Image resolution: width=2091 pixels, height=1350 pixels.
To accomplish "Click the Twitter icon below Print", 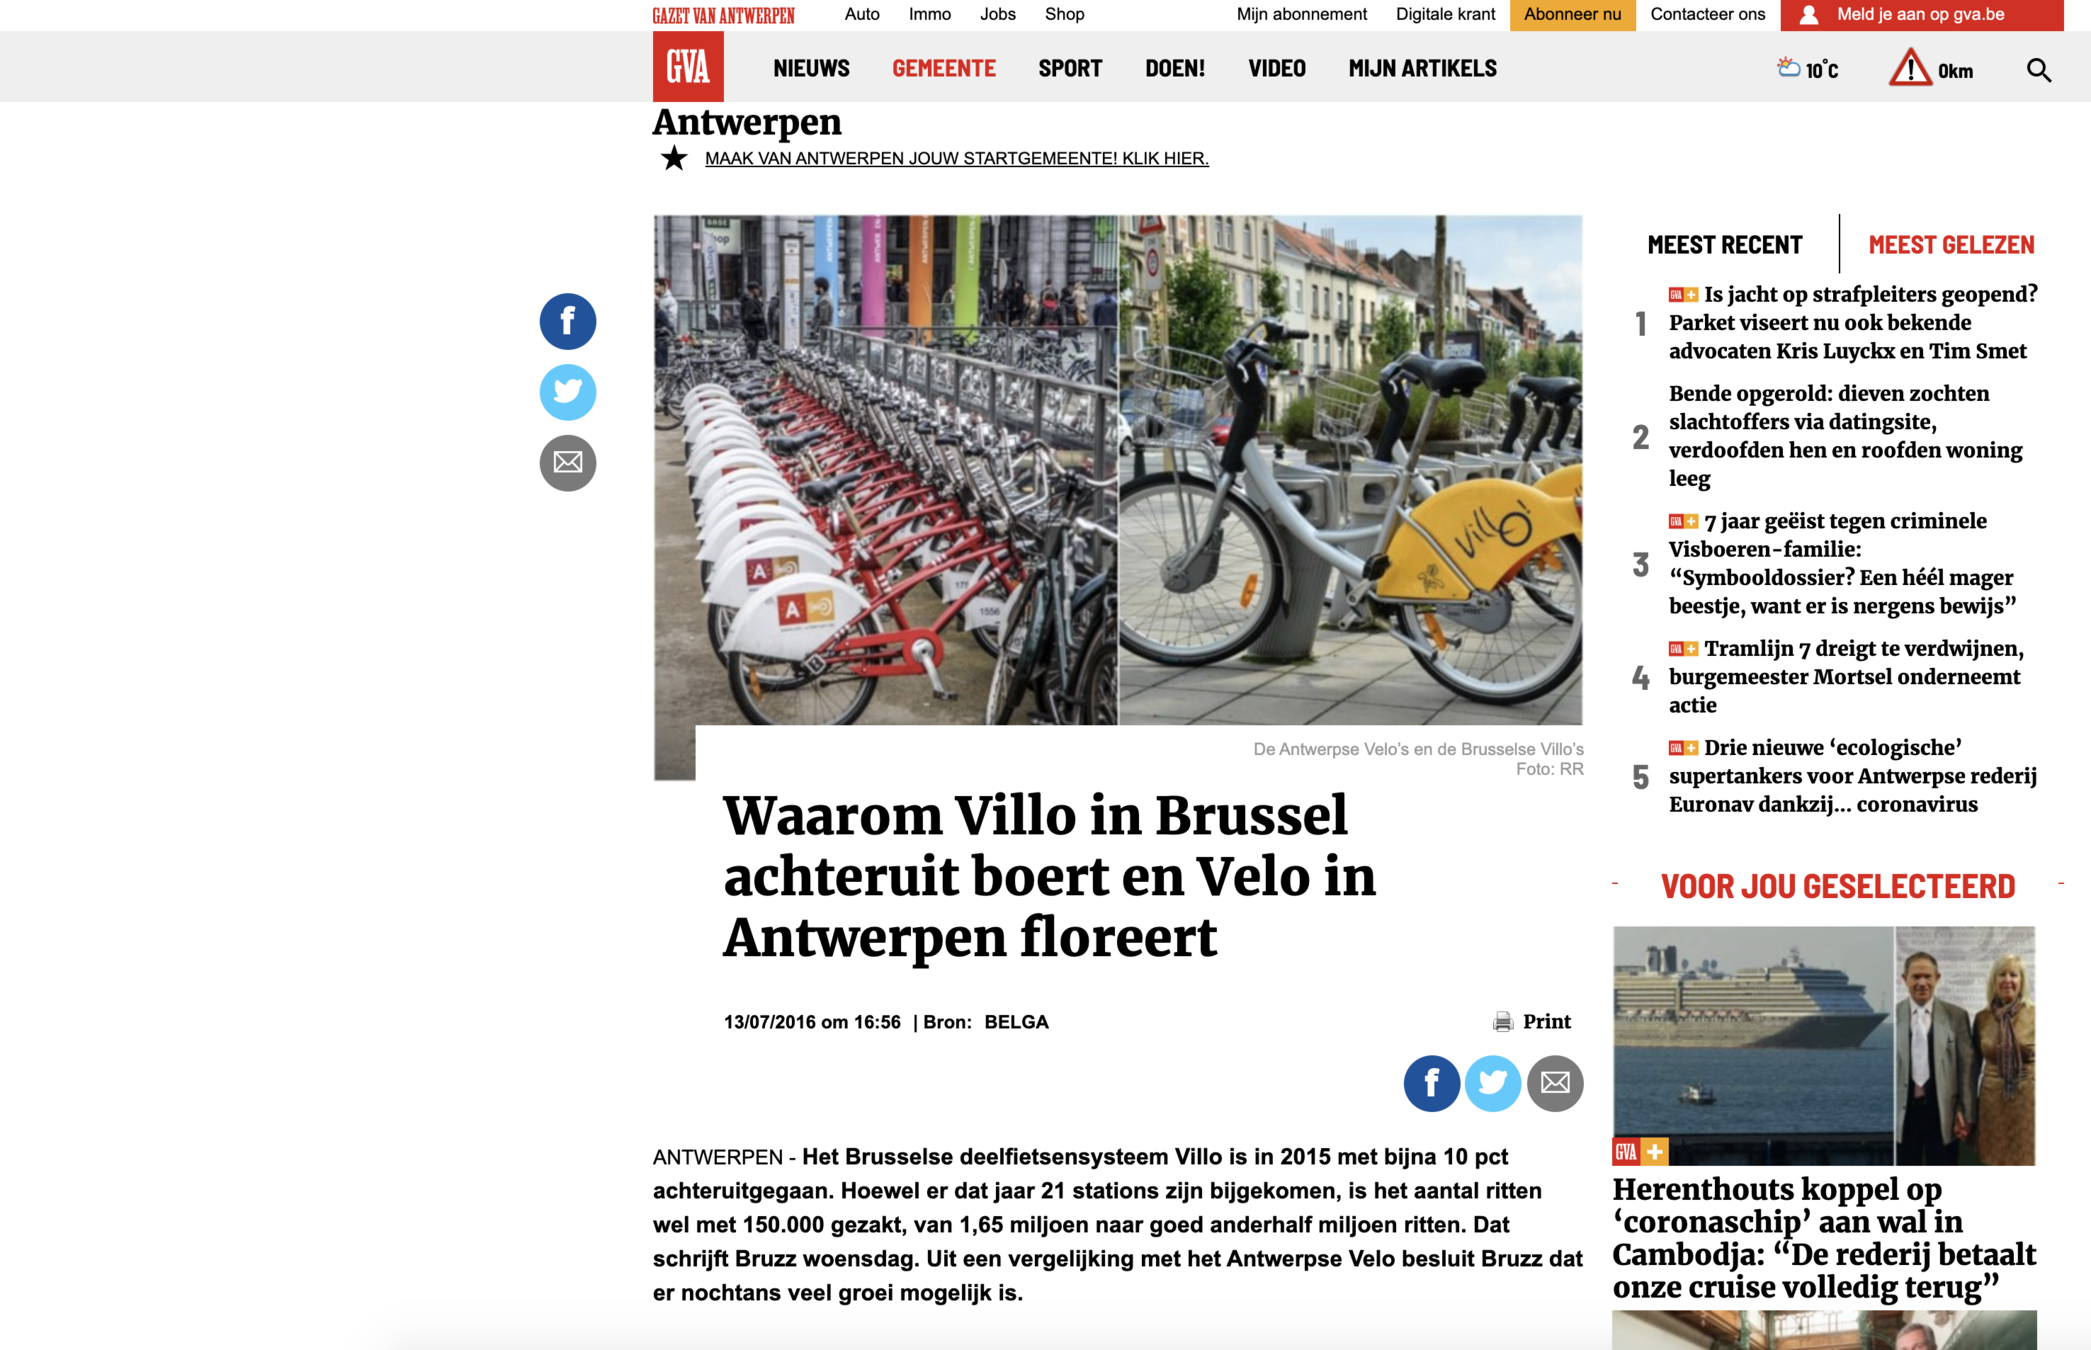I will click(1493, 1083).
